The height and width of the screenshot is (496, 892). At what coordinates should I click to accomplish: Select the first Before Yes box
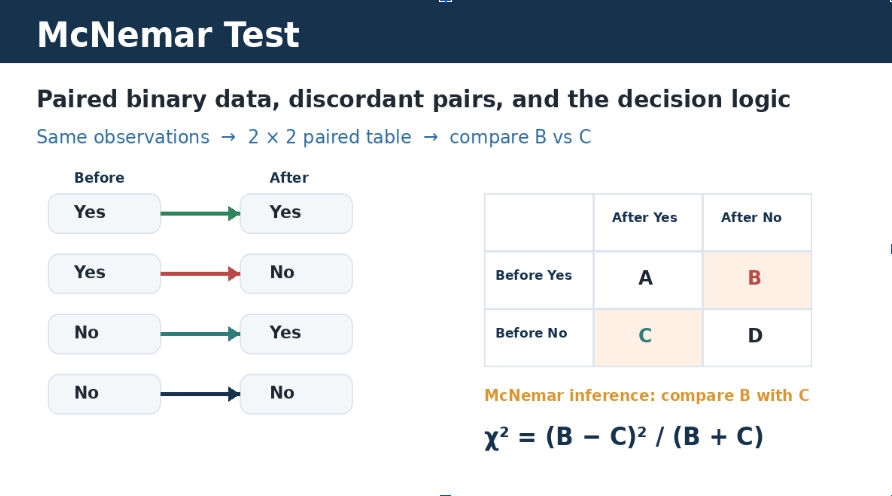click(x=105, y=213)
